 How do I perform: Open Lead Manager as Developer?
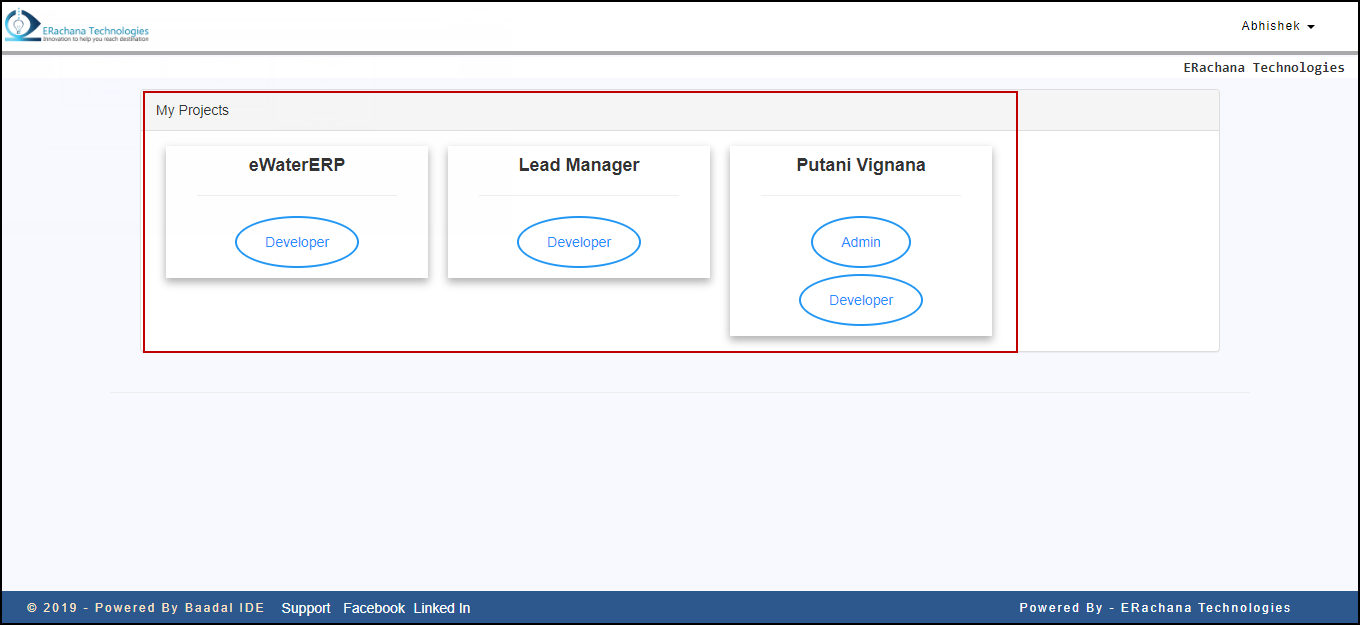coord(579,242)
